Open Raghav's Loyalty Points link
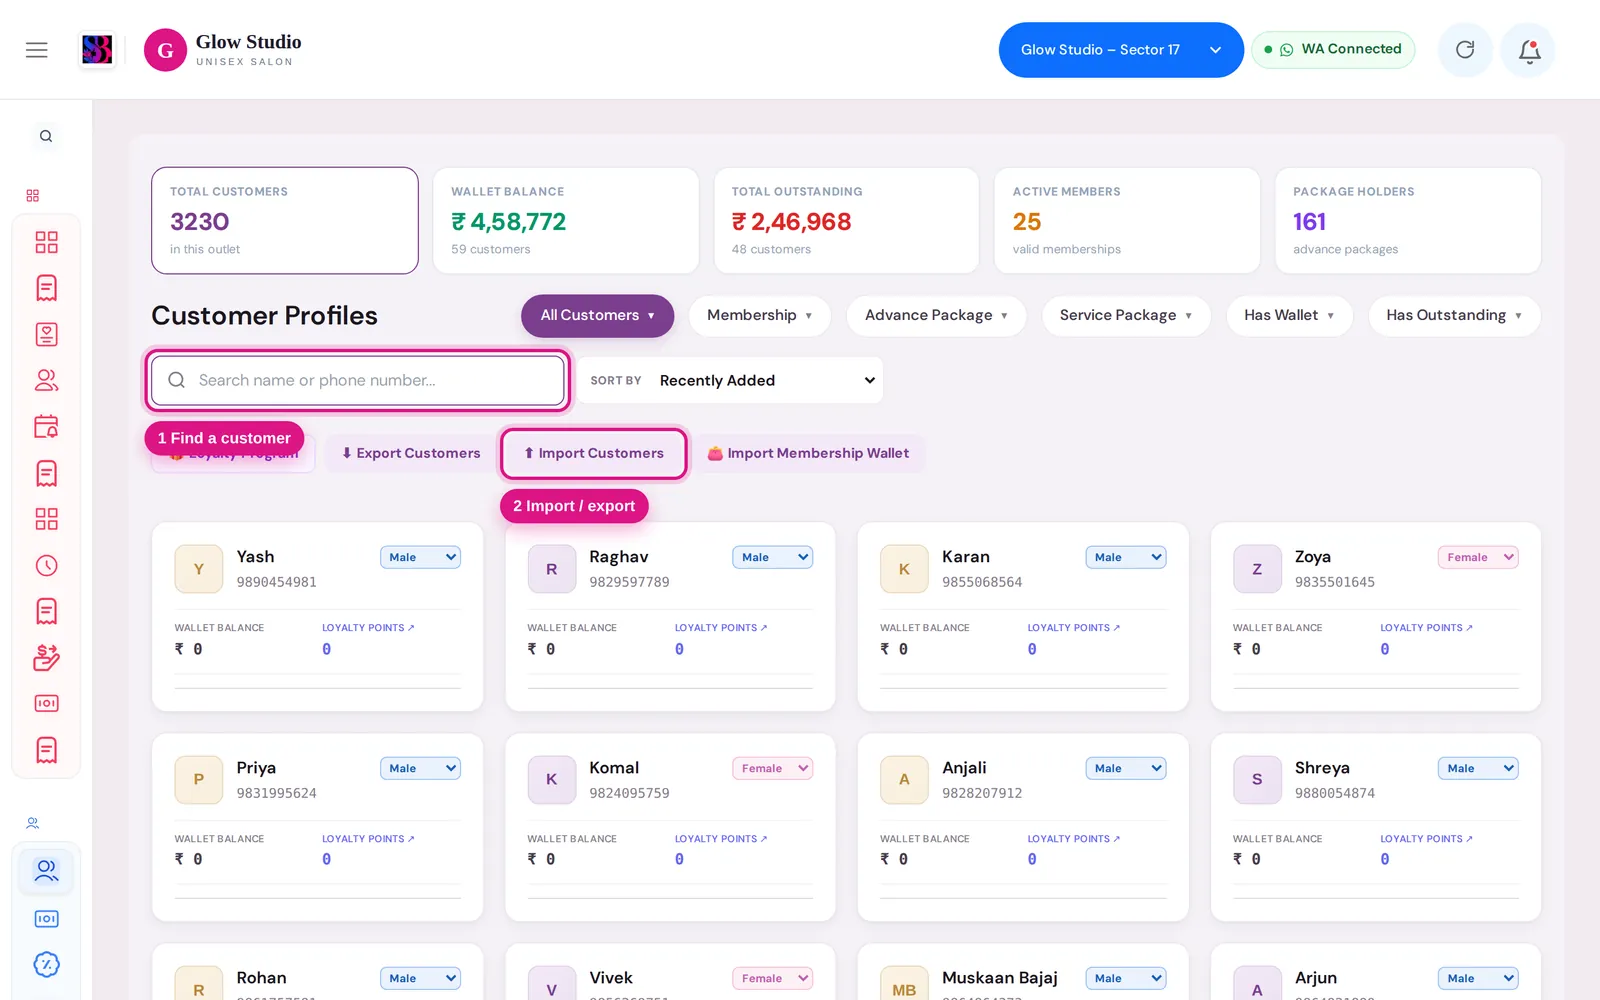The height and width of the screenshot is (1000, 1600). coord(721,628)
